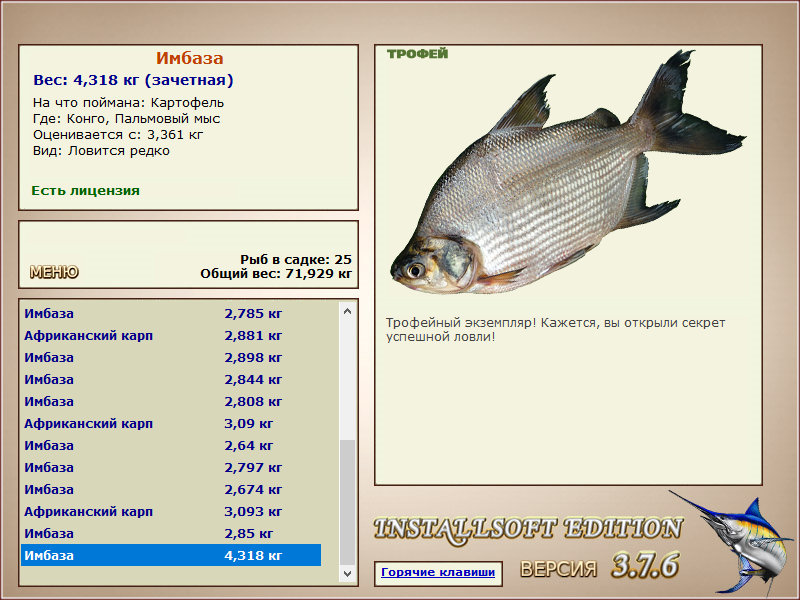800x600 pixels.
Task: Click the scroll up arrow of fish list
Action: (347, 311)
